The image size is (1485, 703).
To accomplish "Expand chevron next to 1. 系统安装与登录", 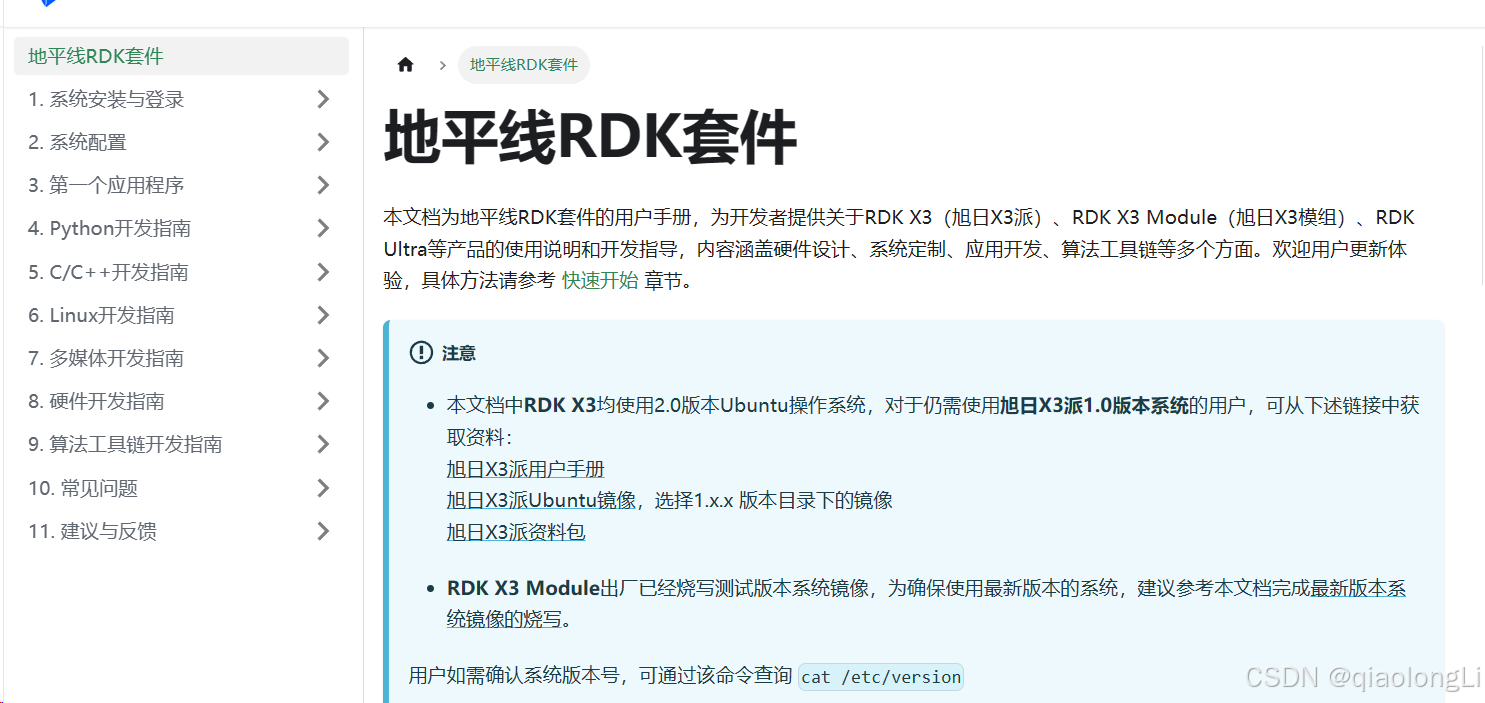I will point(323,99).
